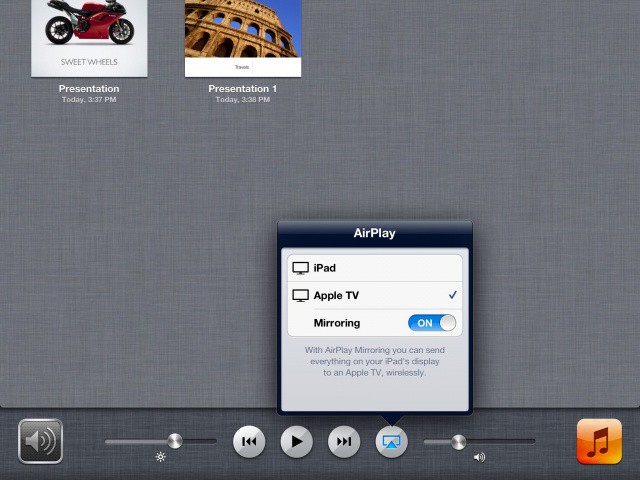Tap the mute speaker icon in the bottom-left corner
Screen dimensions: 640x480
(x=40, y=441)
